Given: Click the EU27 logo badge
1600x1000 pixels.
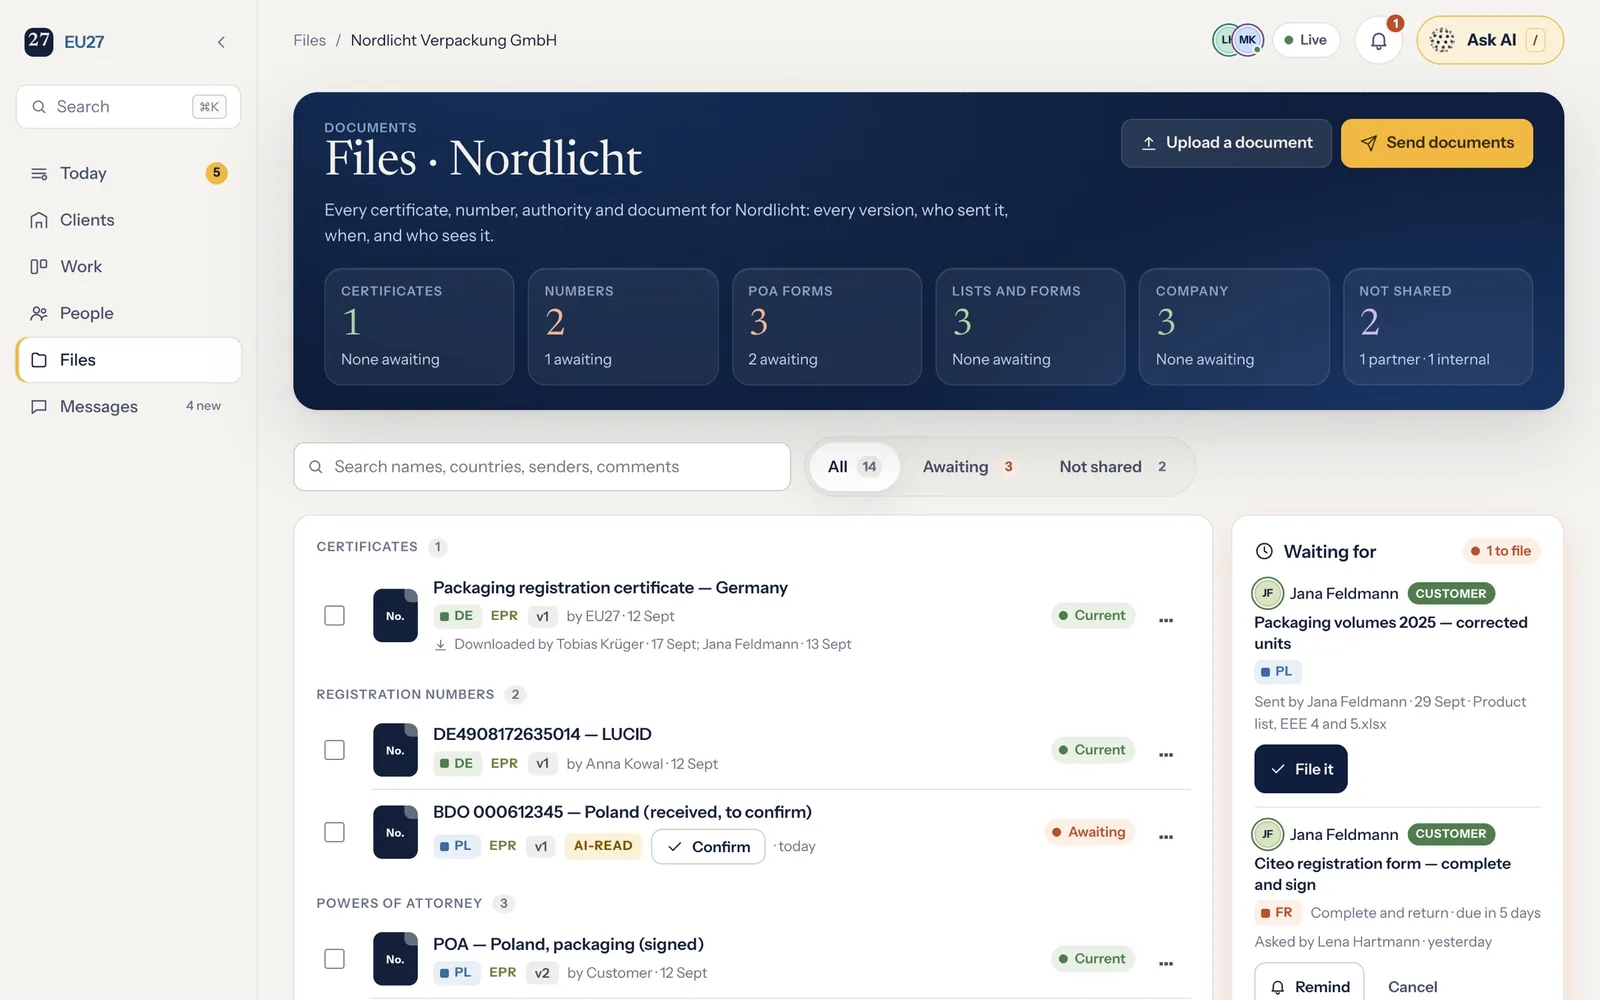Looking at the screenshot, I should [39, 41].
